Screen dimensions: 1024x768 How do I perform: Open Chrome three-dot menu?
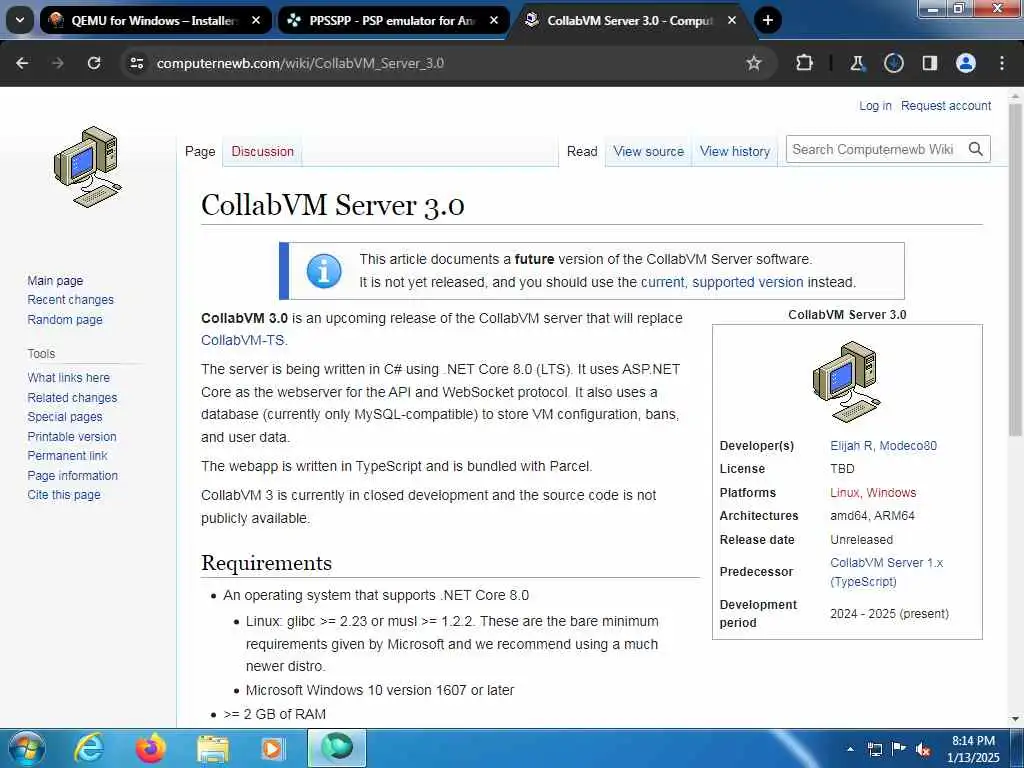point(1002,63)
